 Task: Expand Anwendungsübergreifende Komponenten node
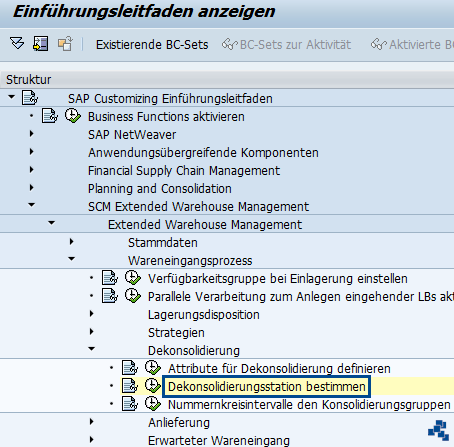click(x=32, y=152)
